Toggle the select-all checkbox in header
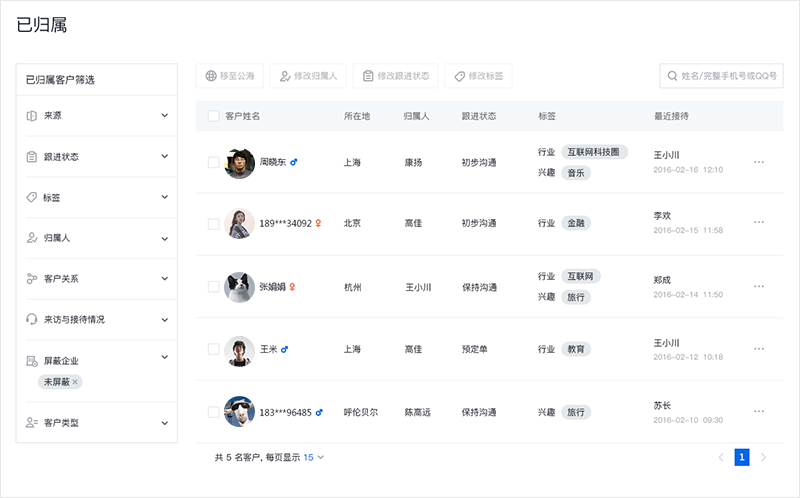 213,116
